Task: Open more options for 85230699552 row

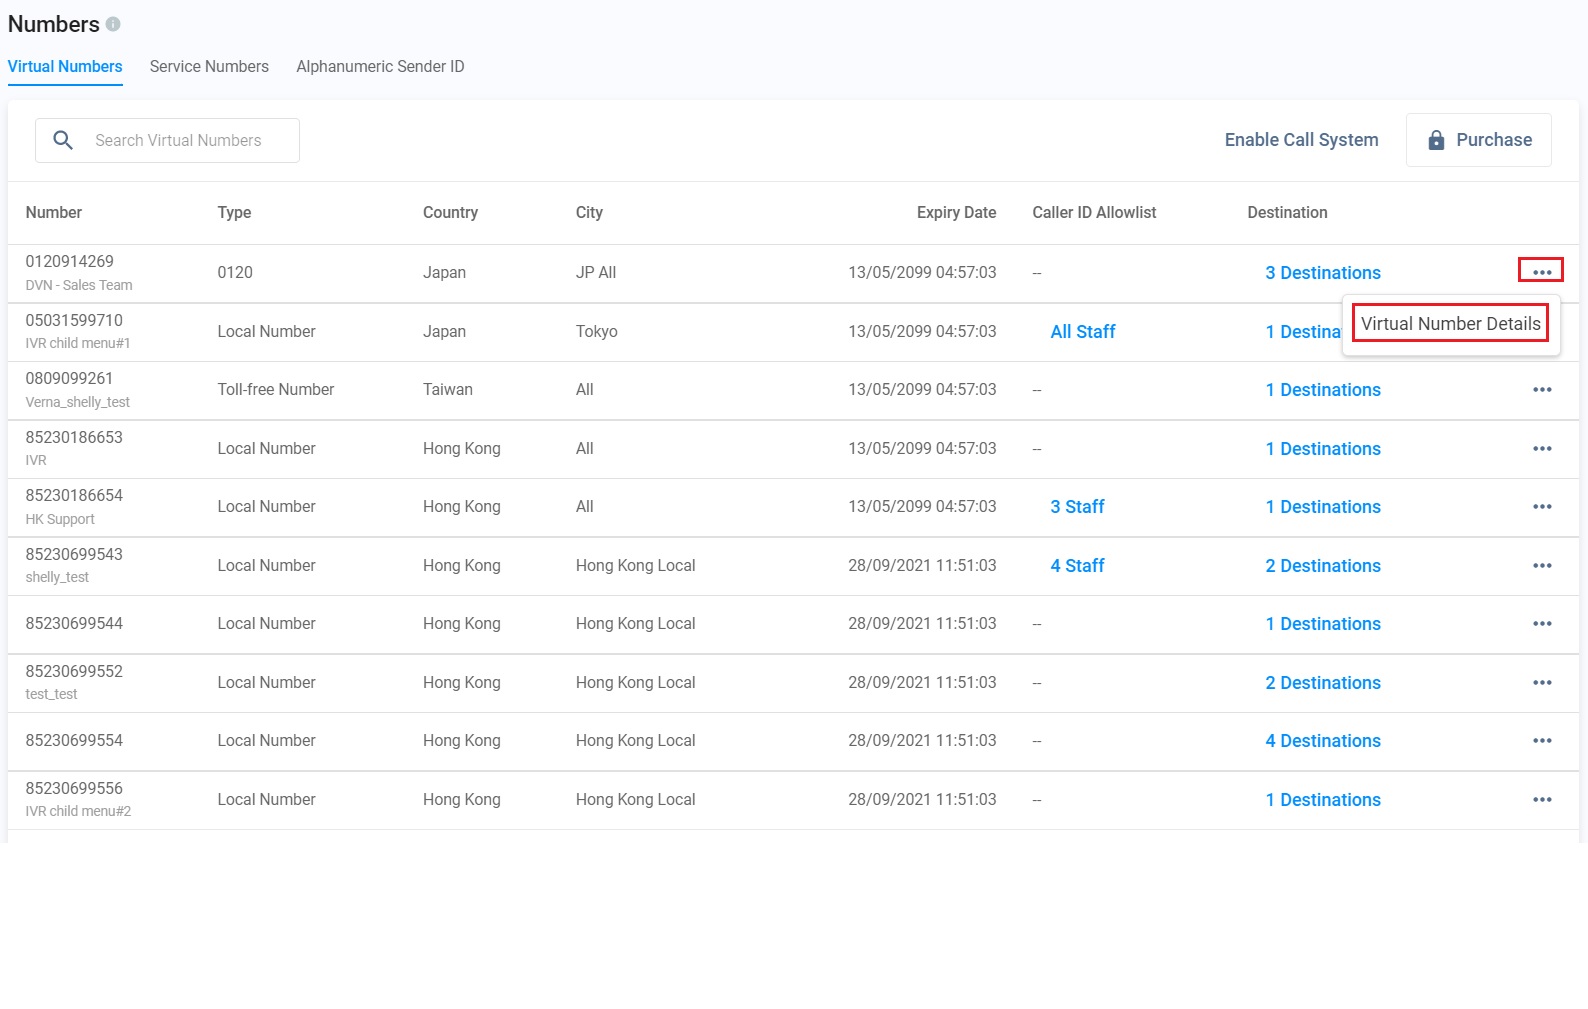Action: point(1542,683)
